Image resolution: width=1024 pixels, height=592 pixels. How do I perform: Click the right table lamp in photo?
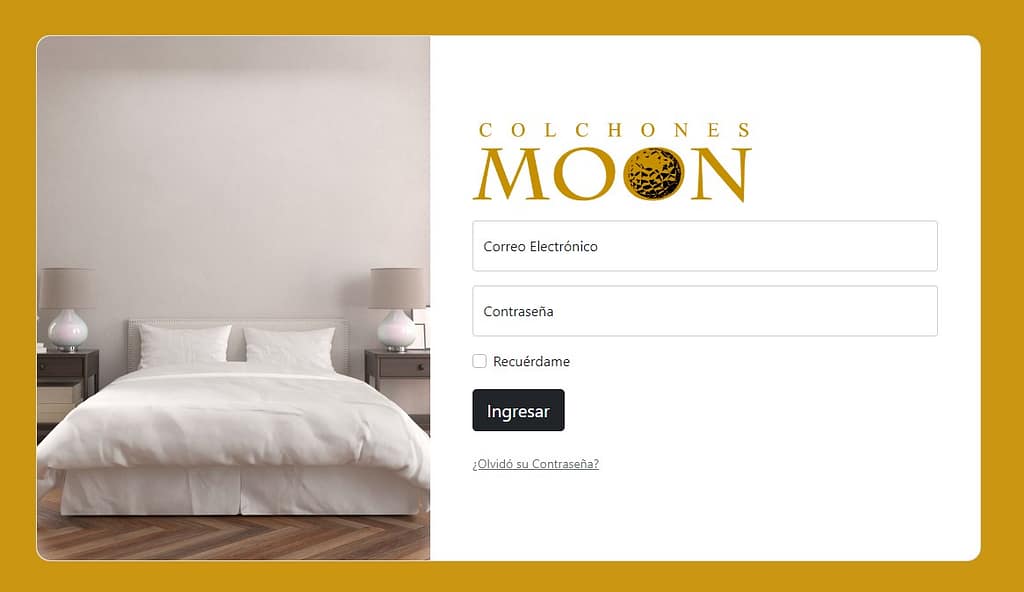pyautogui.click(x=397, y=308)
